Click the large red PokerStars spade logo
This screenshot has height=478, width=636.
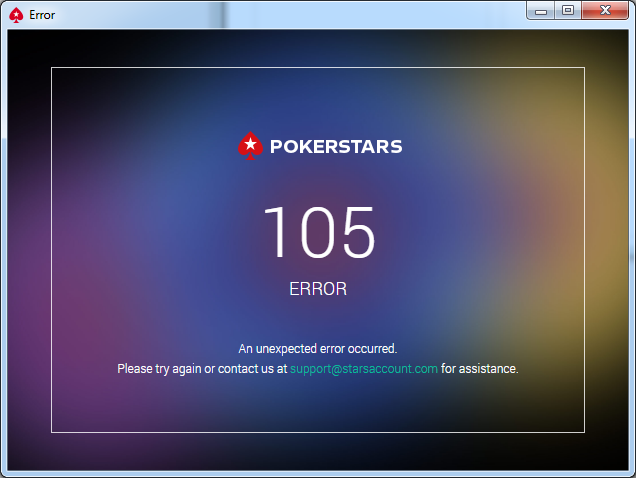tap(250, 145)
